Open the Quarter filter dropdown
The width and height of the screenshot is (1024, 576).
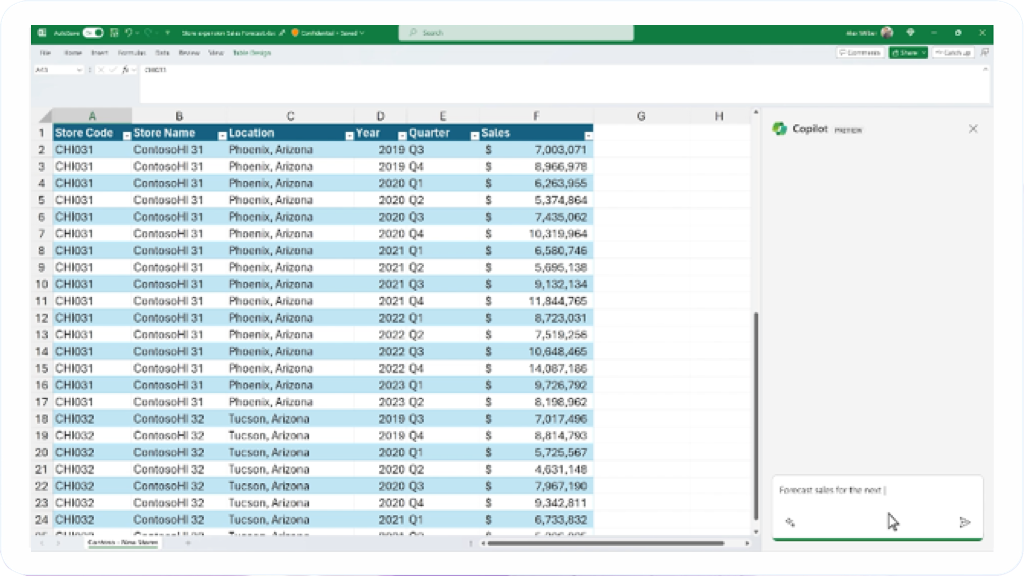475,136
